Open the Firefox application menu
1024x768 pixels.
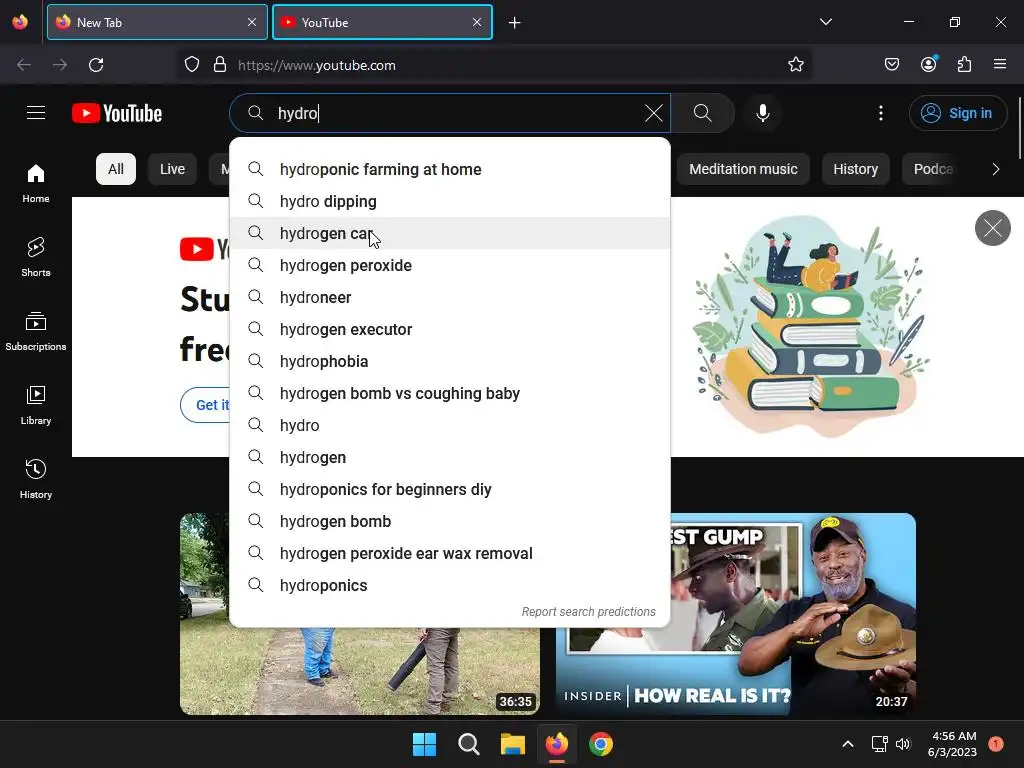pos(1000,64)
